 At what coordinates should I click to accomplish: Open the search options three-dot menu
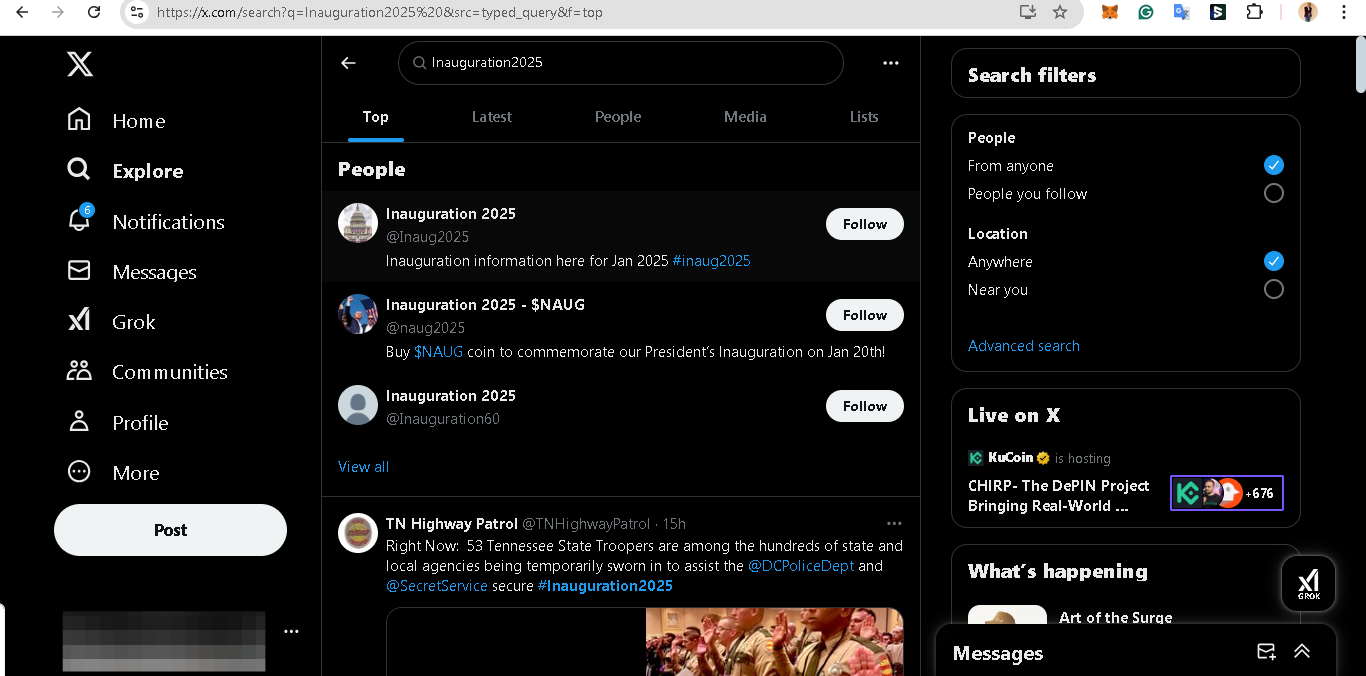click(x=891, y=63)
